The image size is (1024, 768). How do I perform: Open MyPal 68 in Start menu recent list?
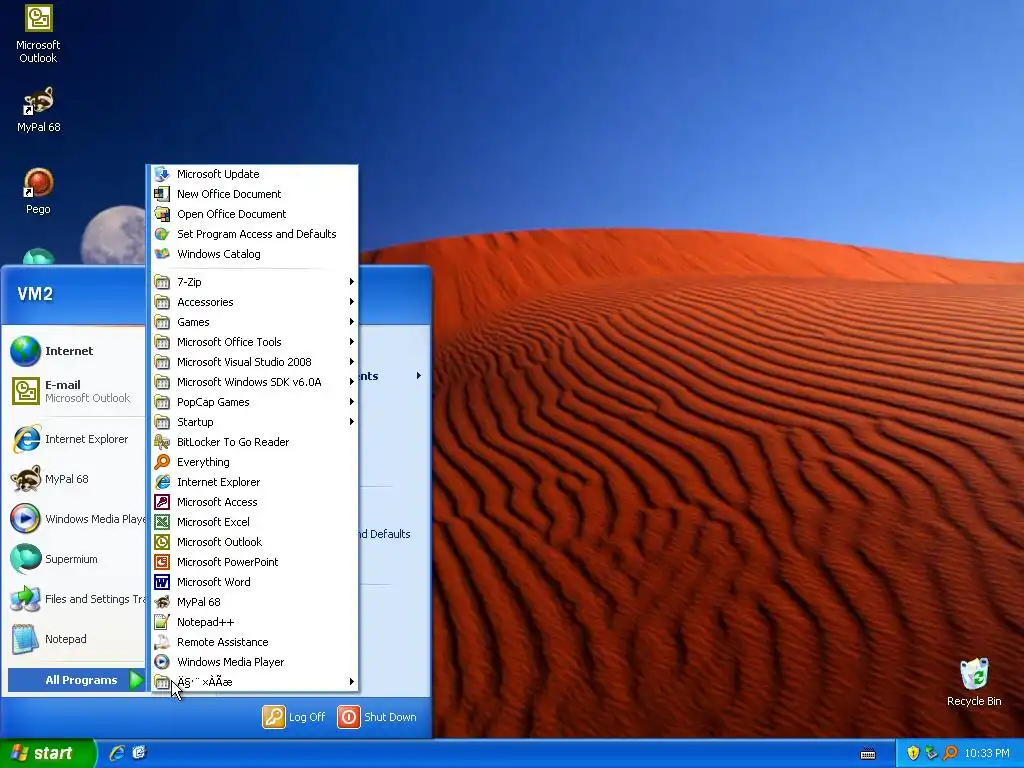(76, 479)
